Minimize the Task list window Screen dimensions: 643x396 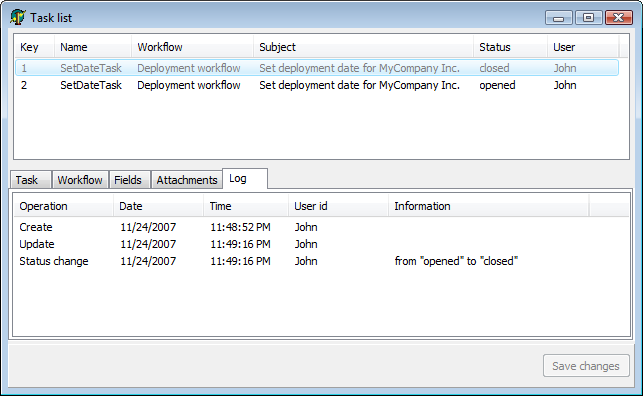tap(559, 18)
